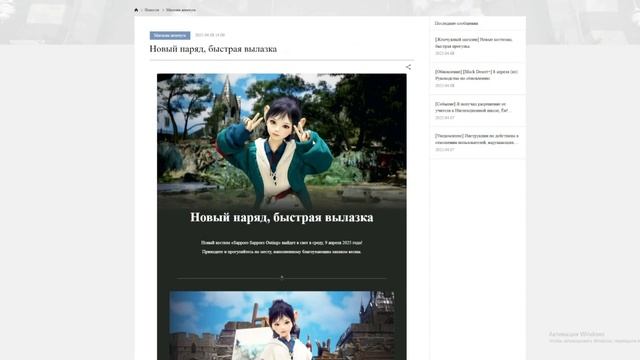Viewport: 640px width, 360px height.
Task: Go to the home page via house icon
Action: coord(136,10)
